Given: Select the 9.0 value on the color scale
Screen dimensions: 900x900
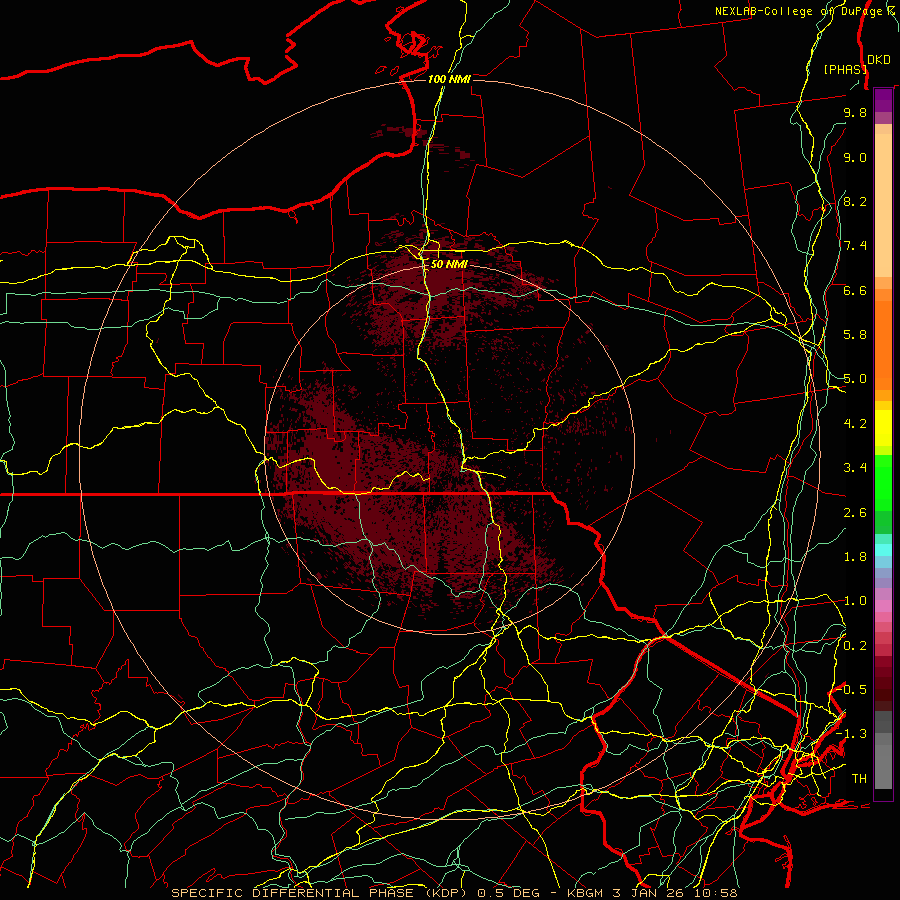Looking at the screenshot, I should click(x=855, y=157).
